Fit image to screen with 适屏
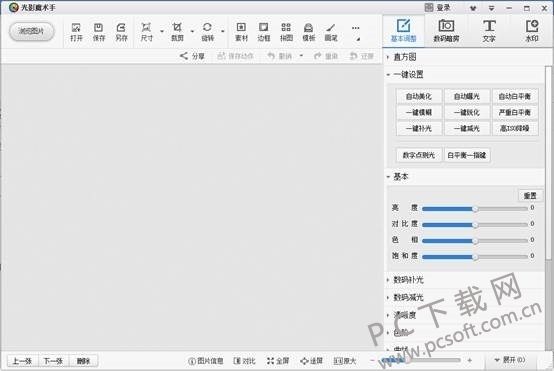 tap(311, 361)
